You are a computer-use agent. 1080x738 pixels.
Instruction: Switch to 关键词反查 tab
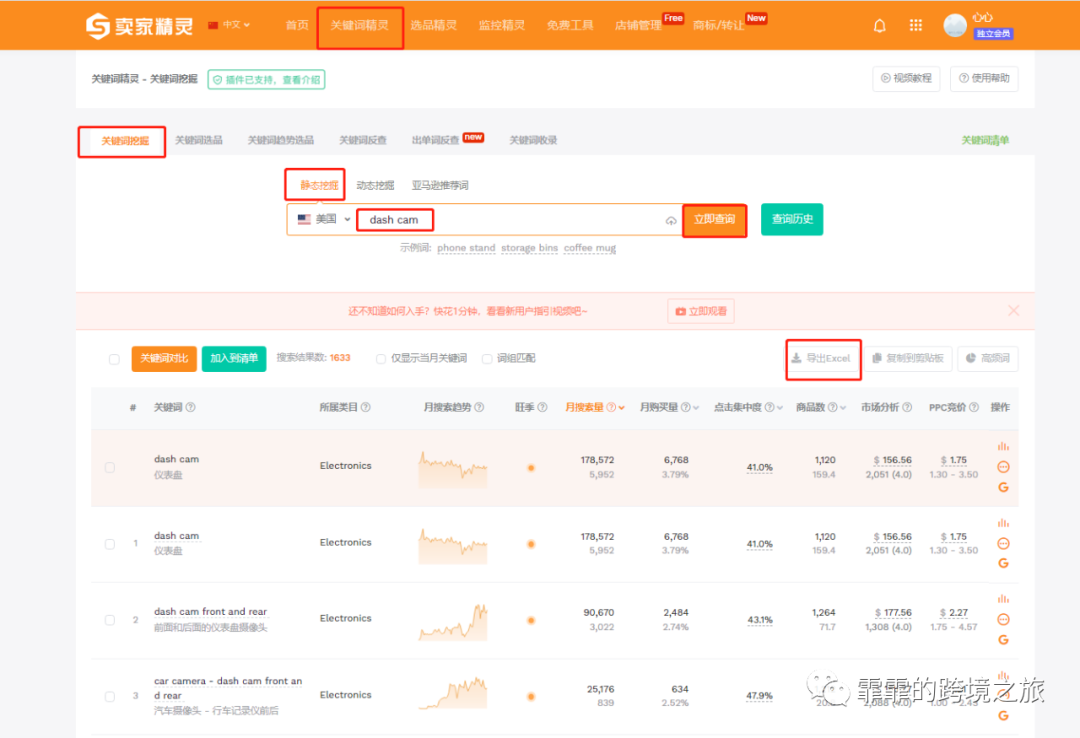pyautogui.click(x=362, y=140)
